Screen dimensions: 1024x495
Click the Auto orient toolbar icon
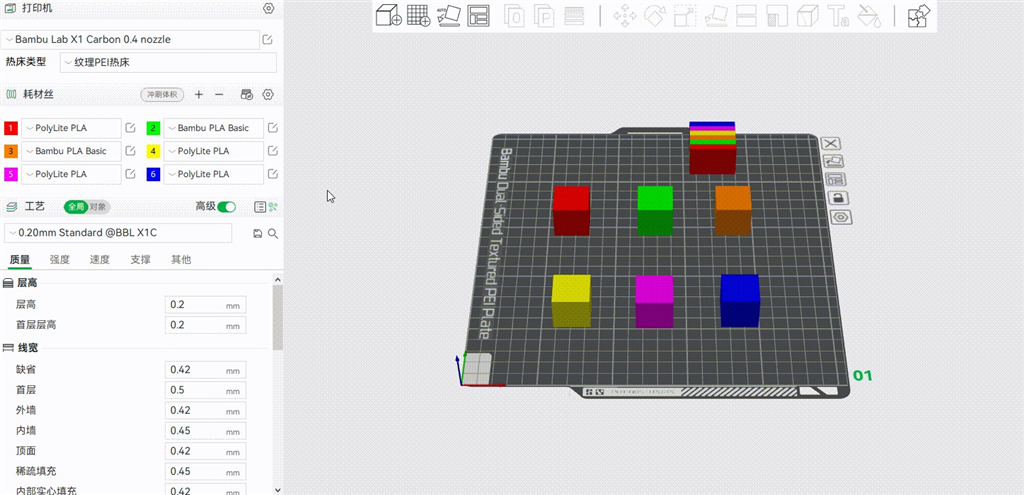(x=449, y=16)
